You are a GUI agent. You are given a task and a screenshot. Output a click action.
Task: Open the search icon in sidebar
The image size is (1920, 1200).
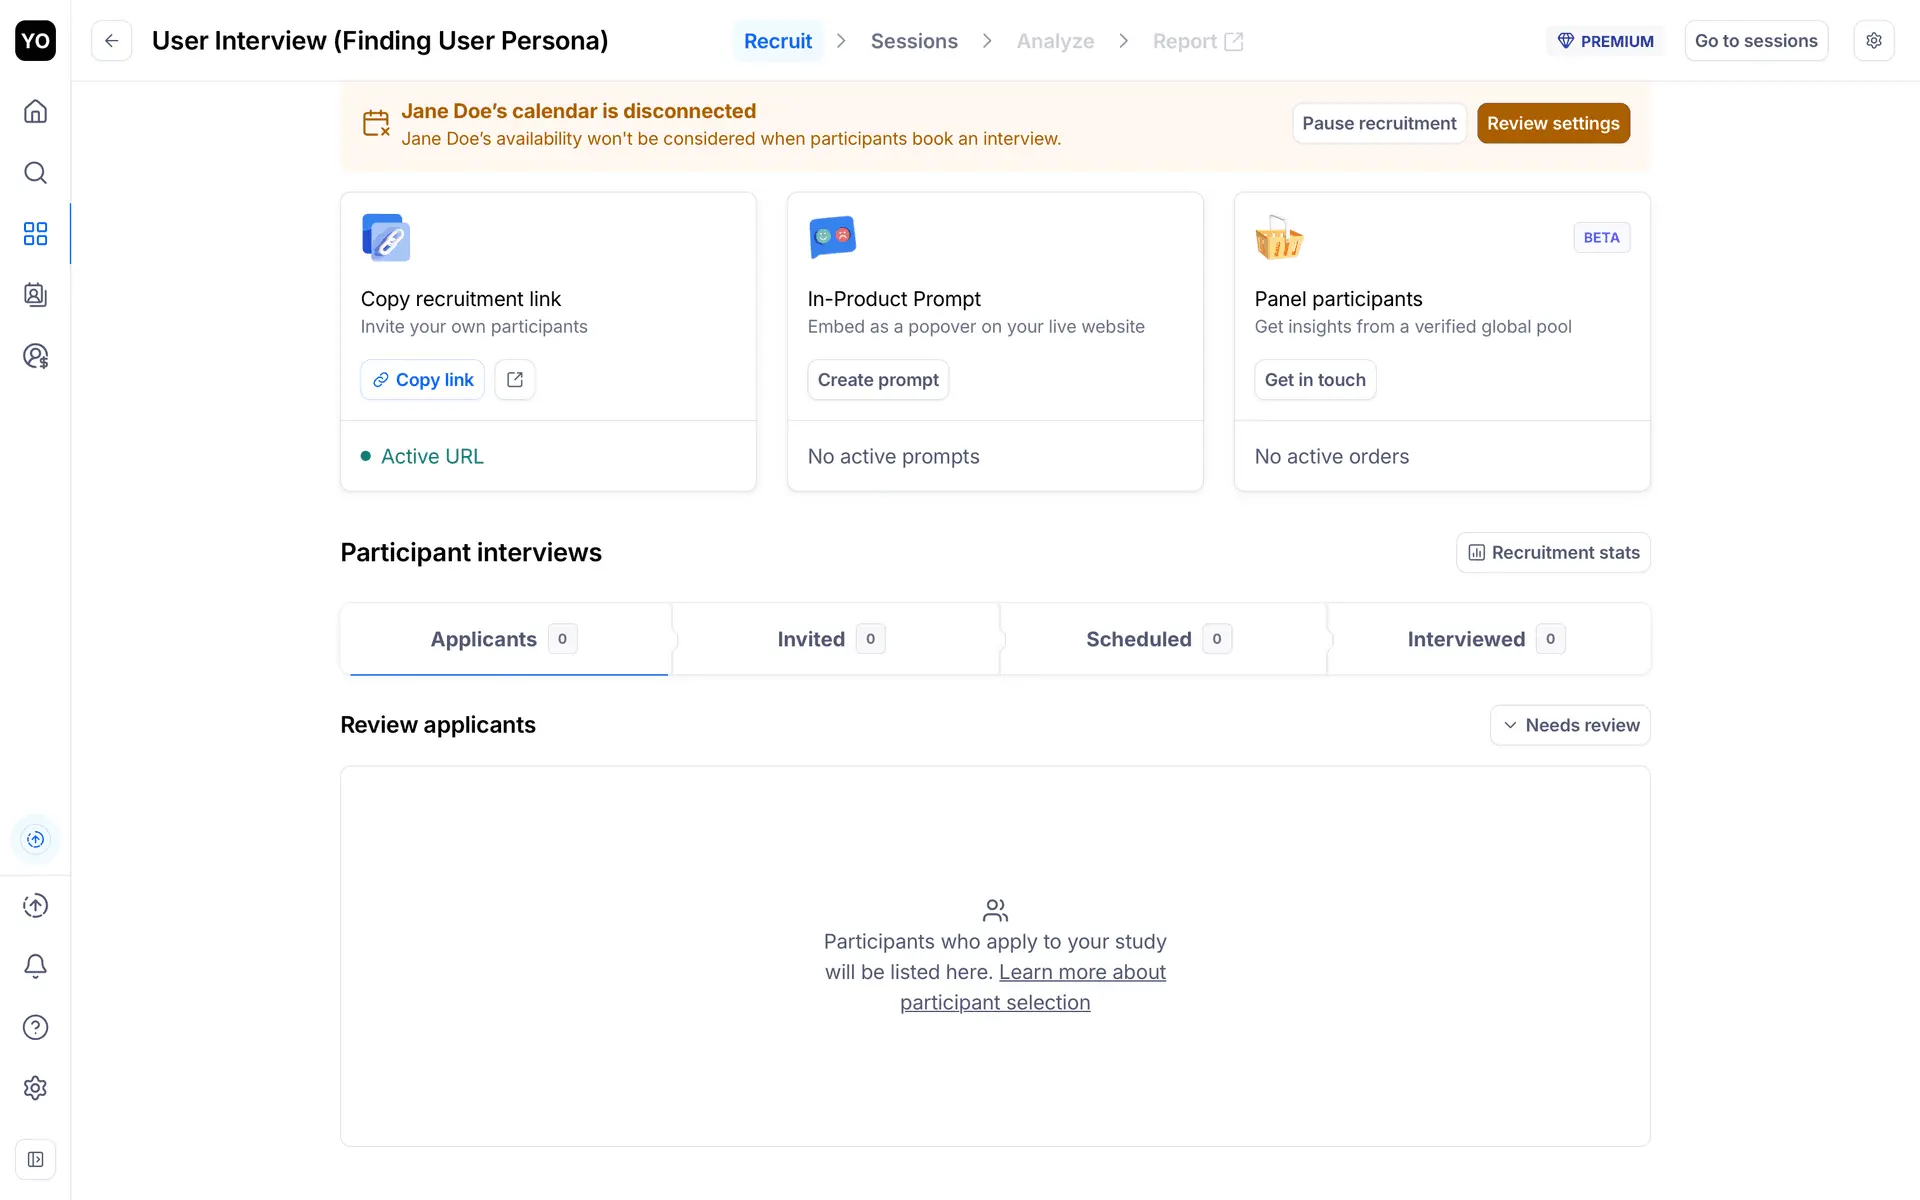click(35, 173)
